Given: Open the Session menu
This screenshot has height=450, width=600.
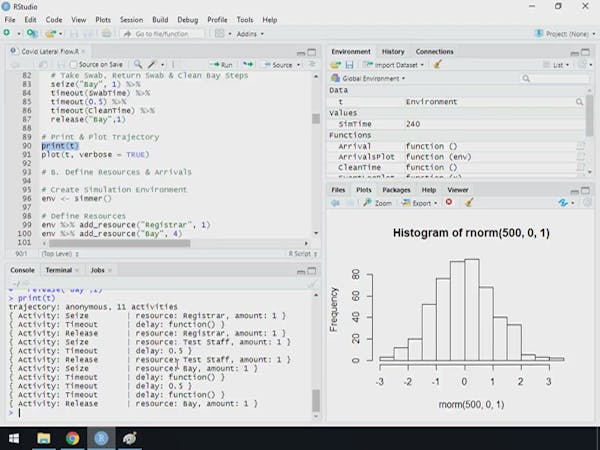Looking at the screenshot, I should (131, 20).
